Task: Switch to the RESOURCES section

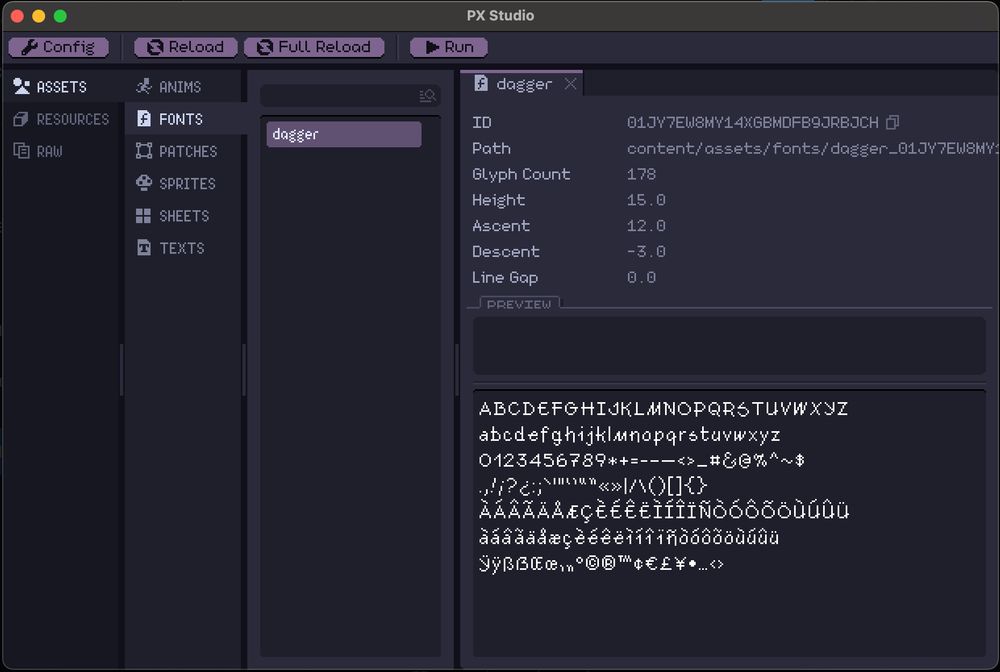Action: tap(61, 119)
